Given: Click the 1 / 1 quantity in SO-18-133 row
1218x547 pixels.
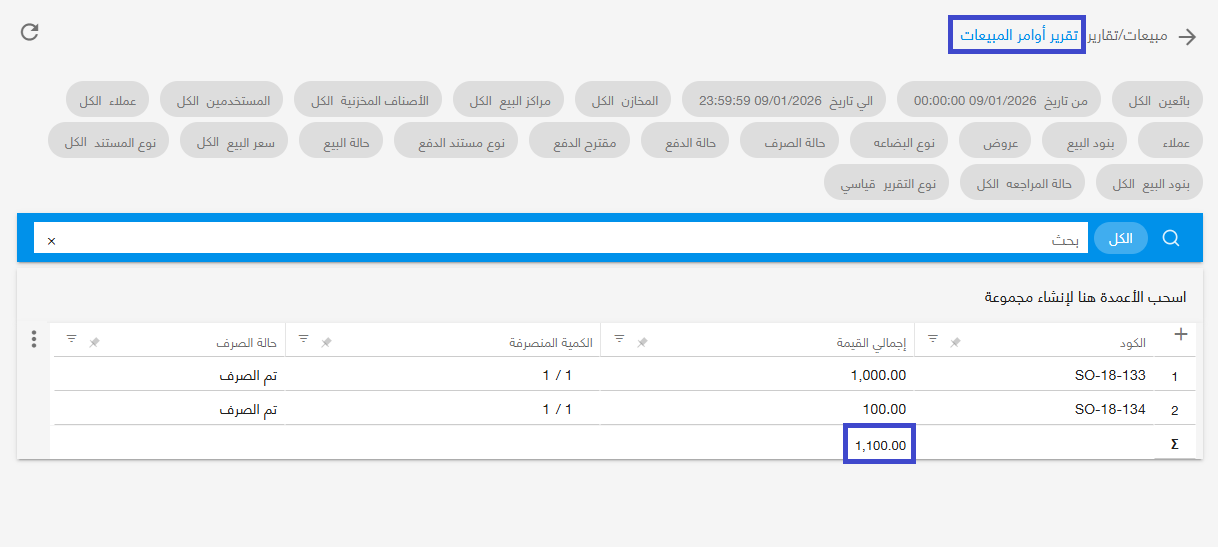Looking at the screenshot, I should [x=557, y=376].
